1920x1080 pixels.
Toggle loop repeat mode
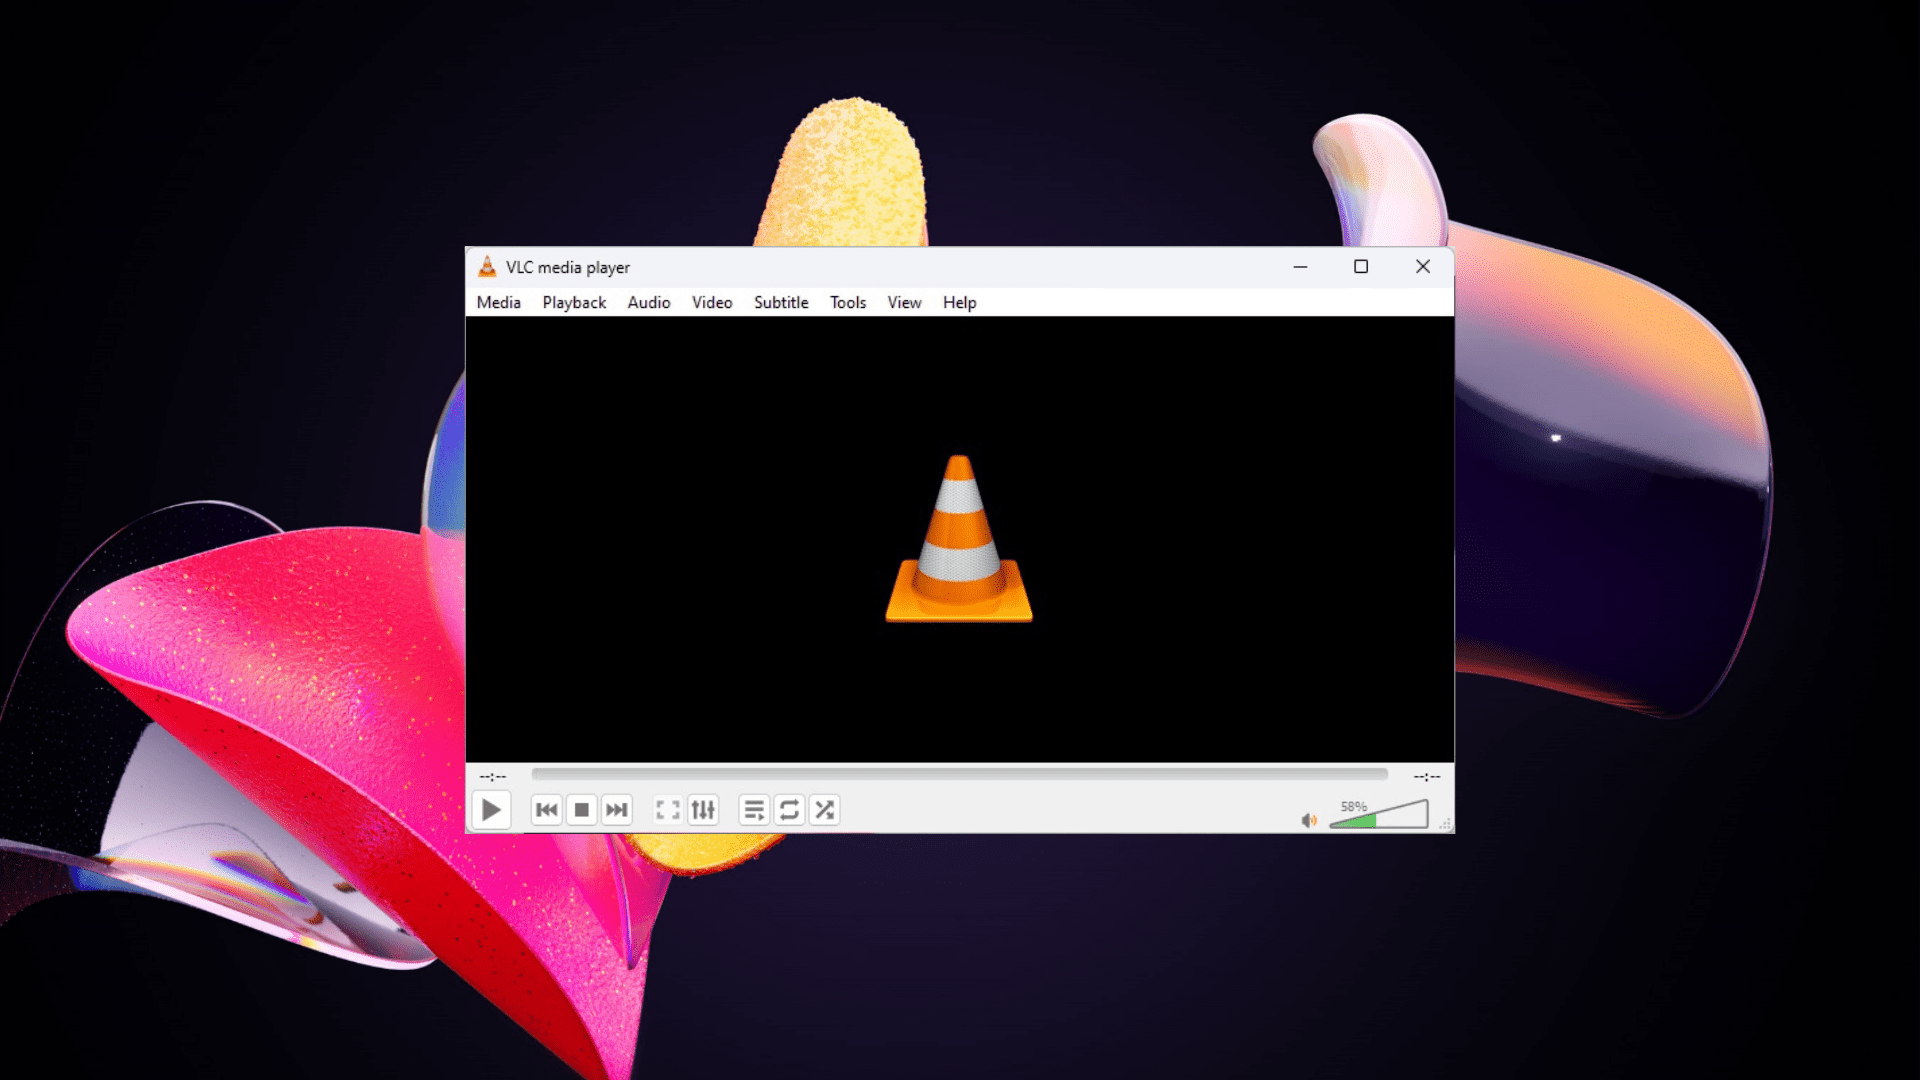point(789,810)
